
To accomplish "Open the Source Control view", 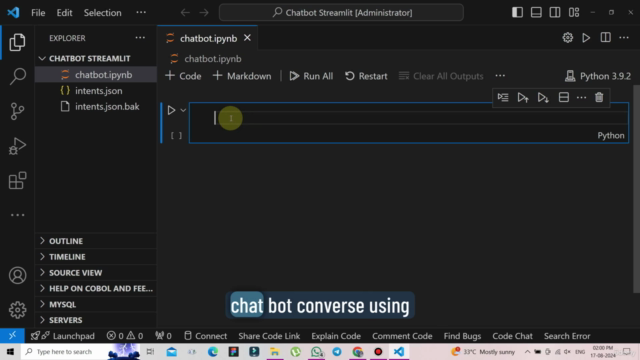I will pyautogui.click(x=17, y=111).
